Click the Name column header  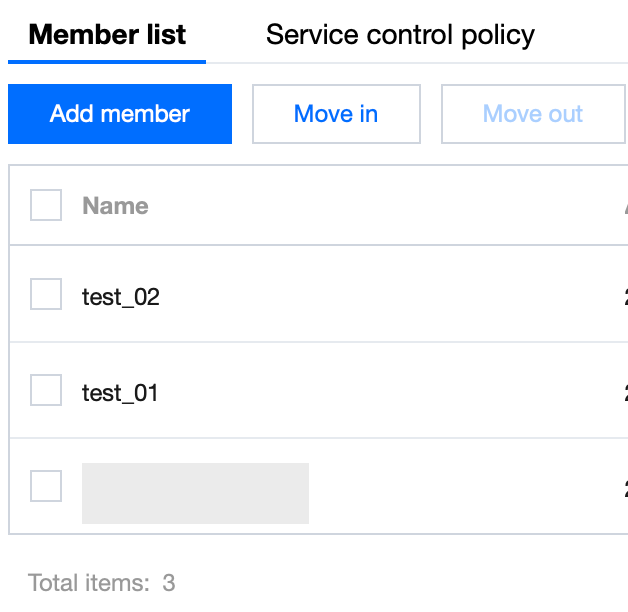115,206
